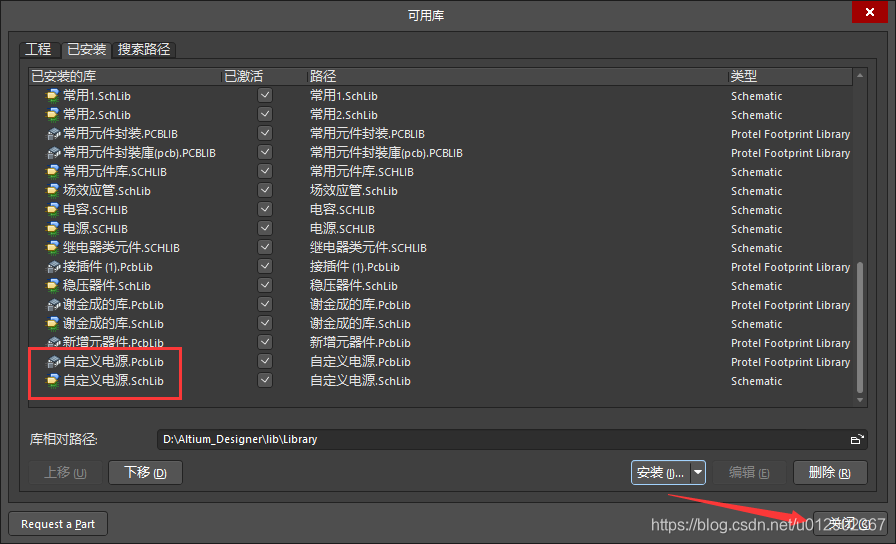This screenshot has width=896, height=544.
Task: Click the 常用元件封装.PCBLIB footprint icon
Action: click(53, 134)
